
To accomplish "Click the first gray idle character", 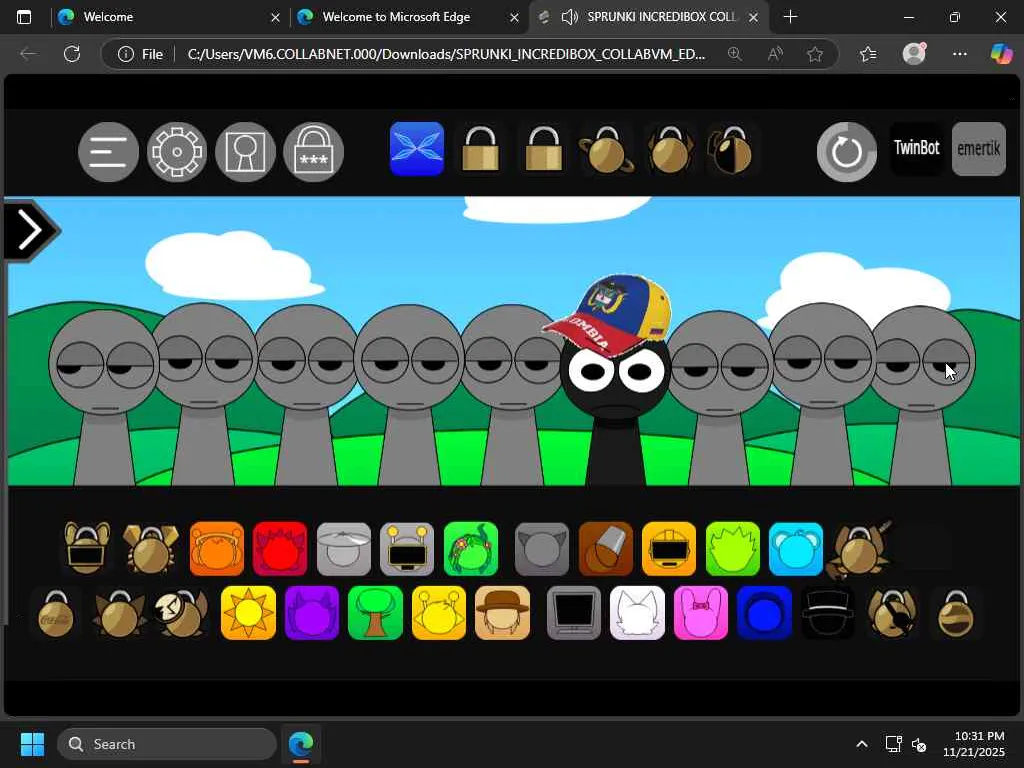I will [x=104, y=398].
